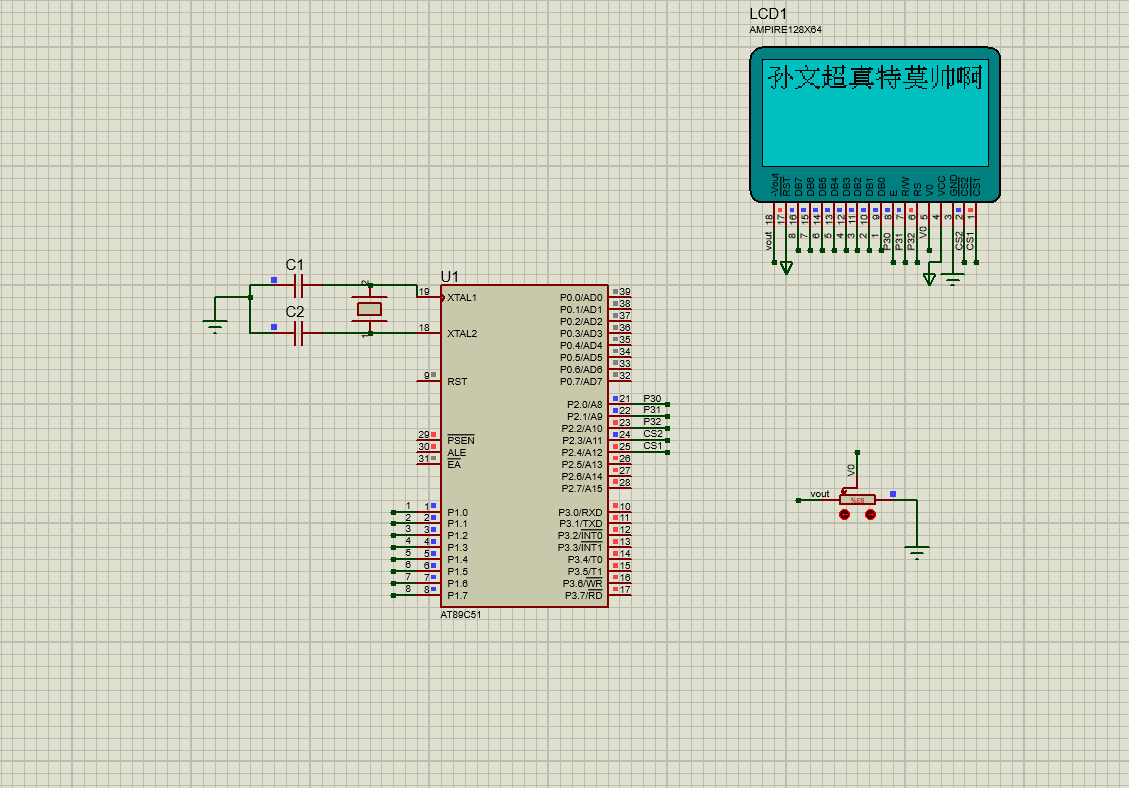
Task: Click the P2.4/A12 pin label
Action: [x=582, y=452]
